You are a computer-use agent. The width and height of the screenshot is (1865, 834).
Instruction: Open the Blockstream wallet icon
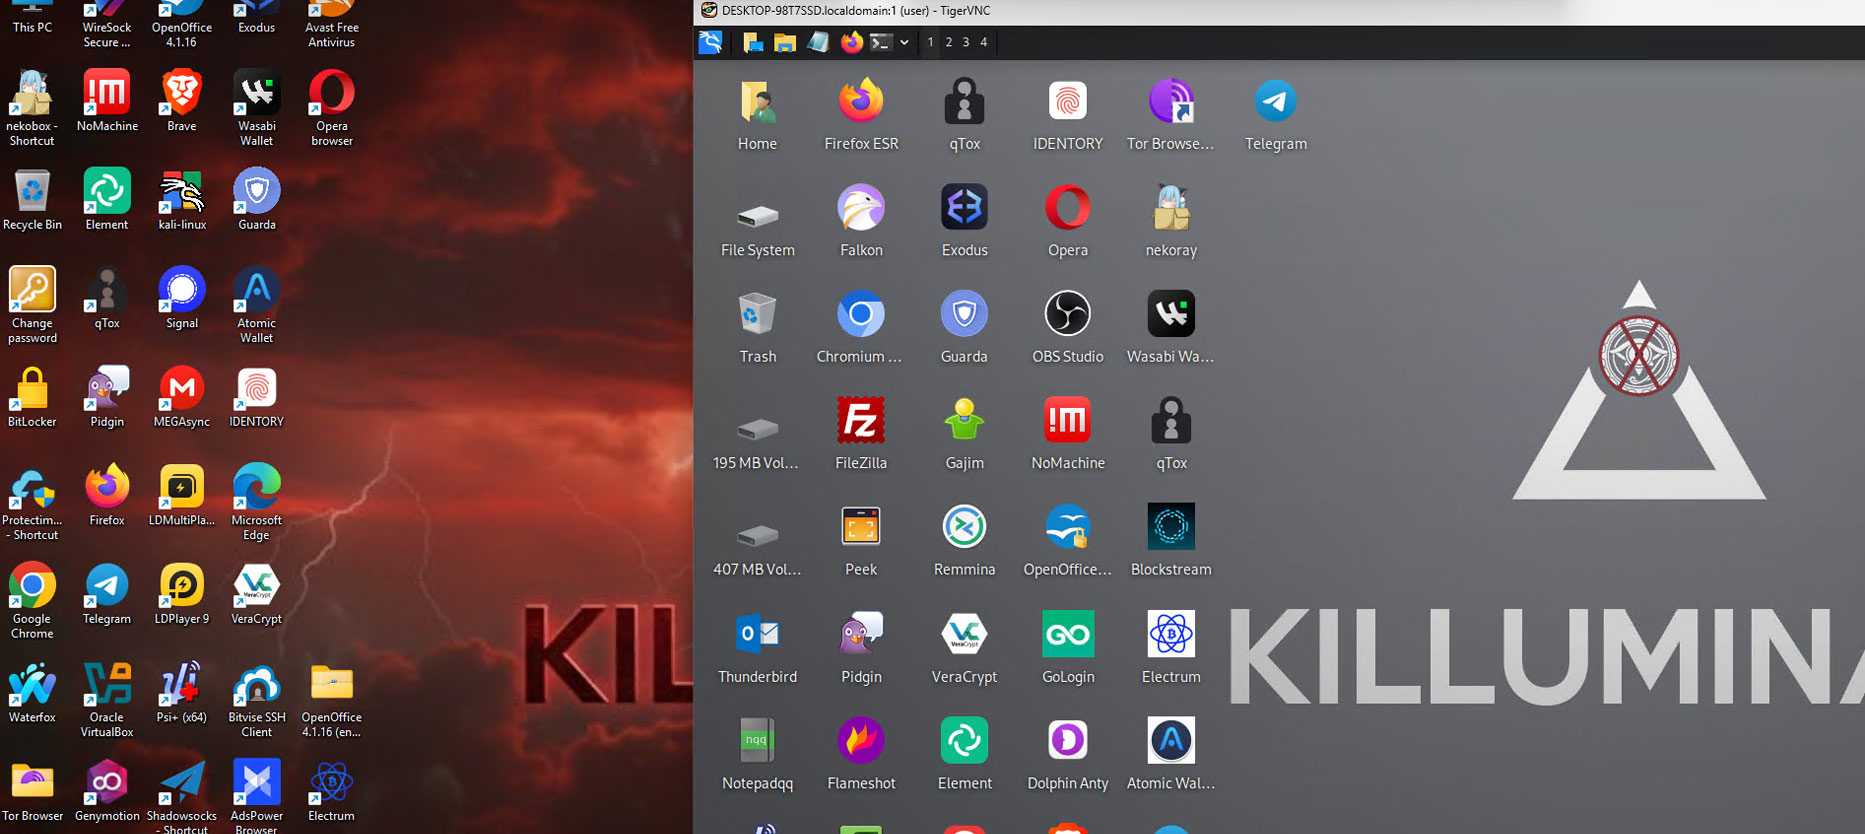tap(1171, 541)
